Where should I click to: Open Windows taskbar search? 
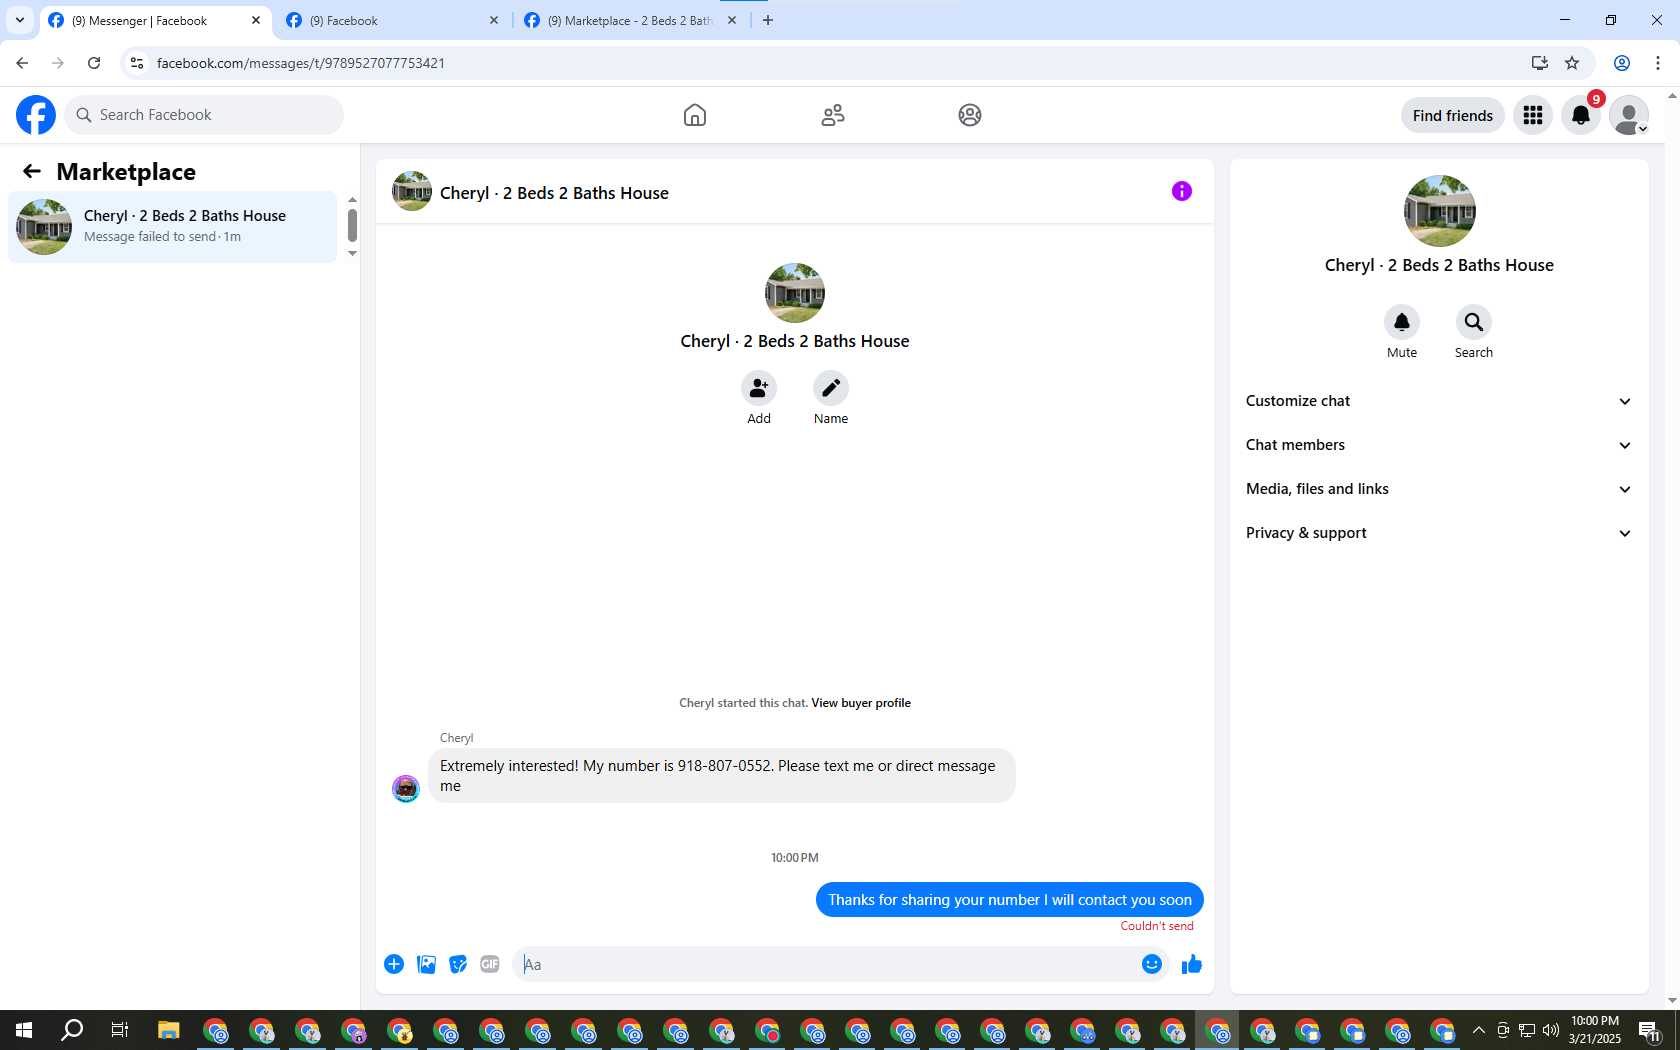click(72, 1030)
